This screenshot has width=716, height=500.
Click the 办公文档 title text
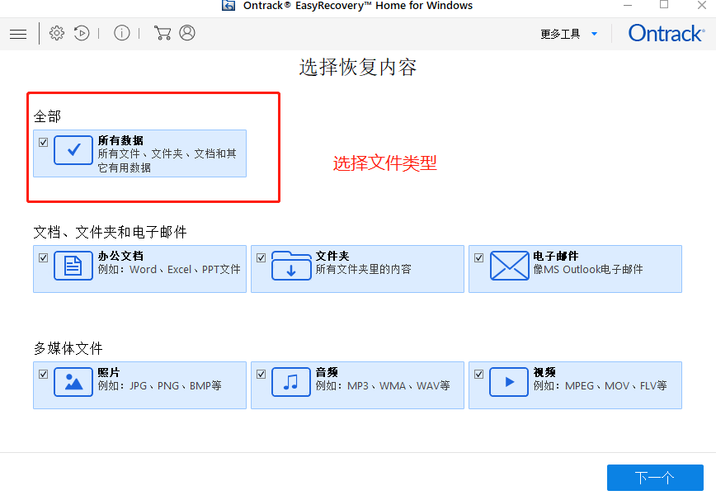(121, 256)
